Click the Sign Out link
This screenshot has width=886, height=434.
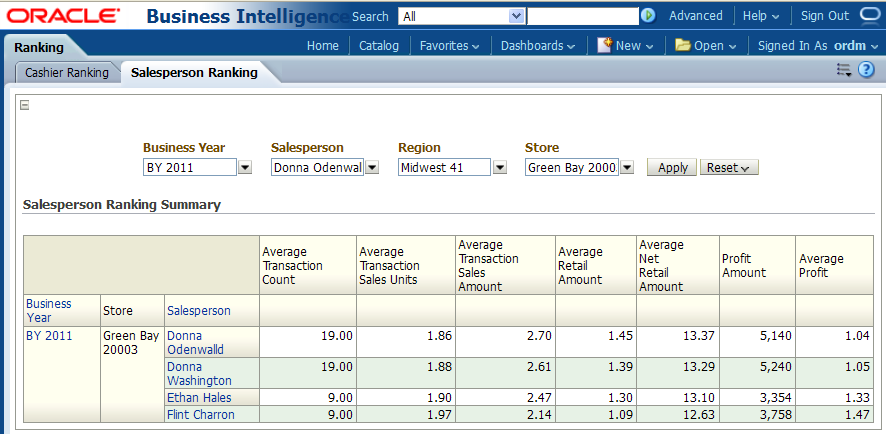tap(825, 16)
